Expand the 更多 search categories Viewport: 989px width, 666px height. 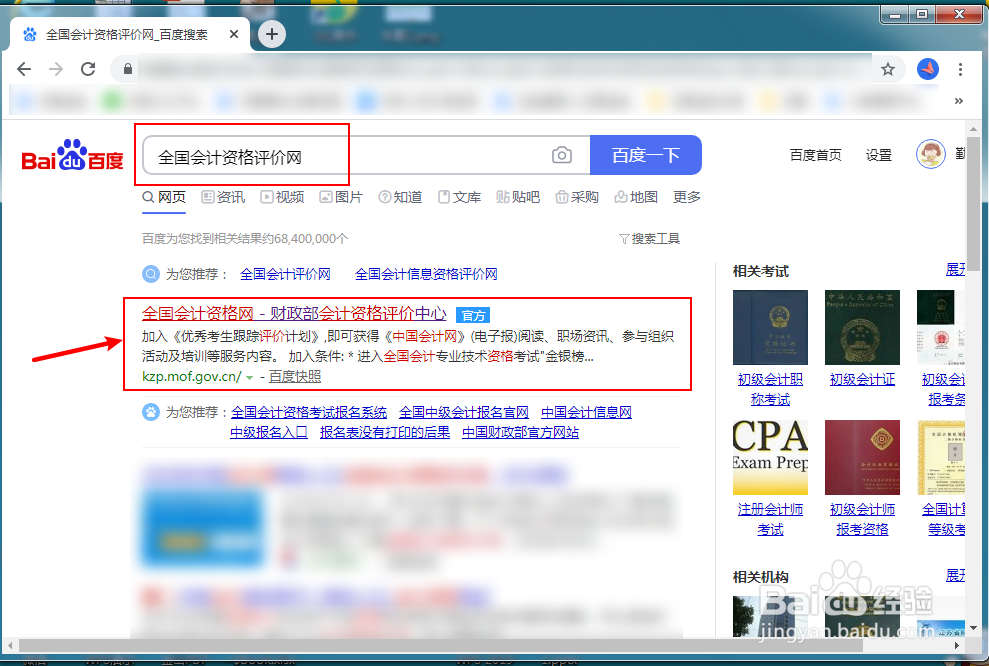687,197
